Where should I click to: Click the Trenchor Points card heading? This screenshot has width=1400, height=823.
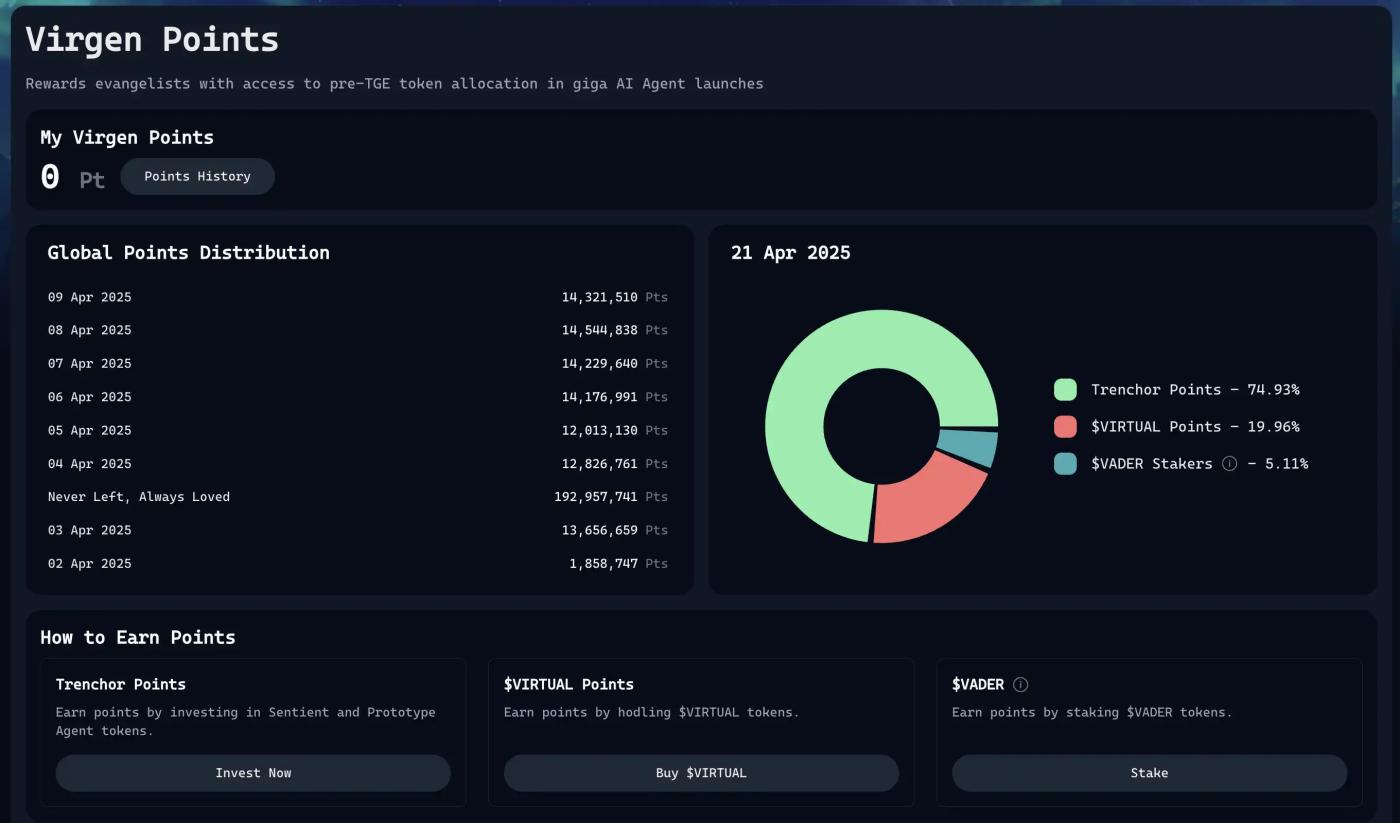121,685
